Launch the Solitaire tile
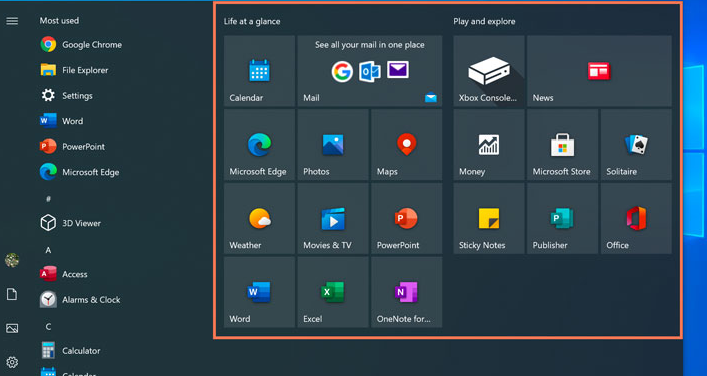Viewport: 707px width, 376px height. 636,145
